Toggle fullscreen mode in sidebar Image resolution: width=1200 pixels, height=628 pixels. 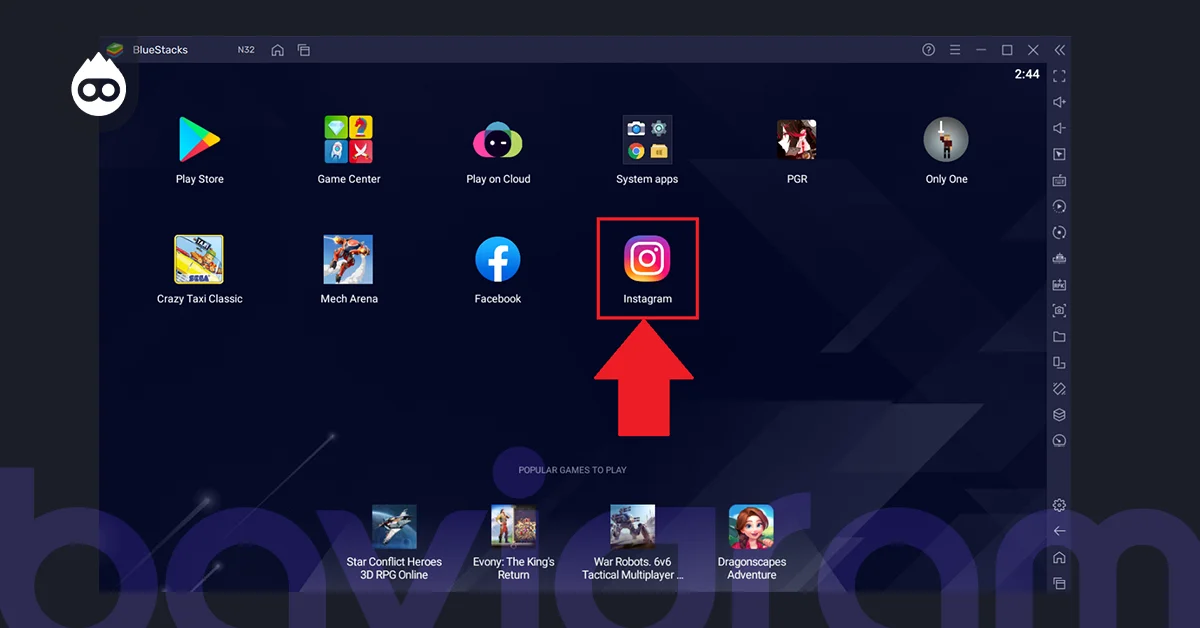click(1059, 76)
